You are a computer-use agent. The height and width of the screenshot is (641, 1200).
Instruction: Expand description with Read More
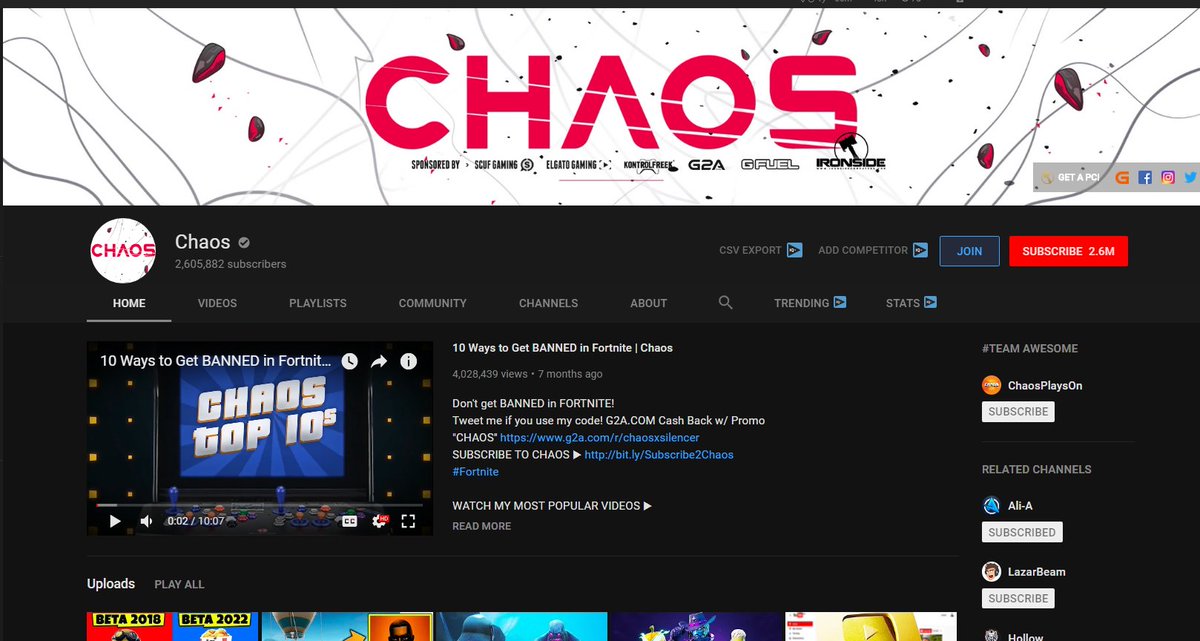481,526
